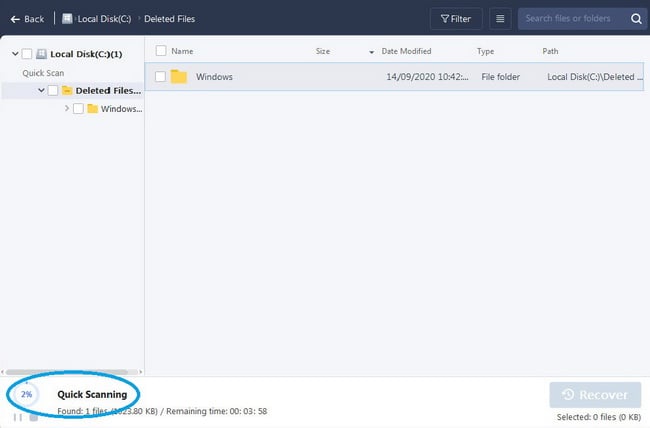This screenshot has width=650, height=428.
Task: Select Deleted Files in the breadcrumb
Action: 170,19
